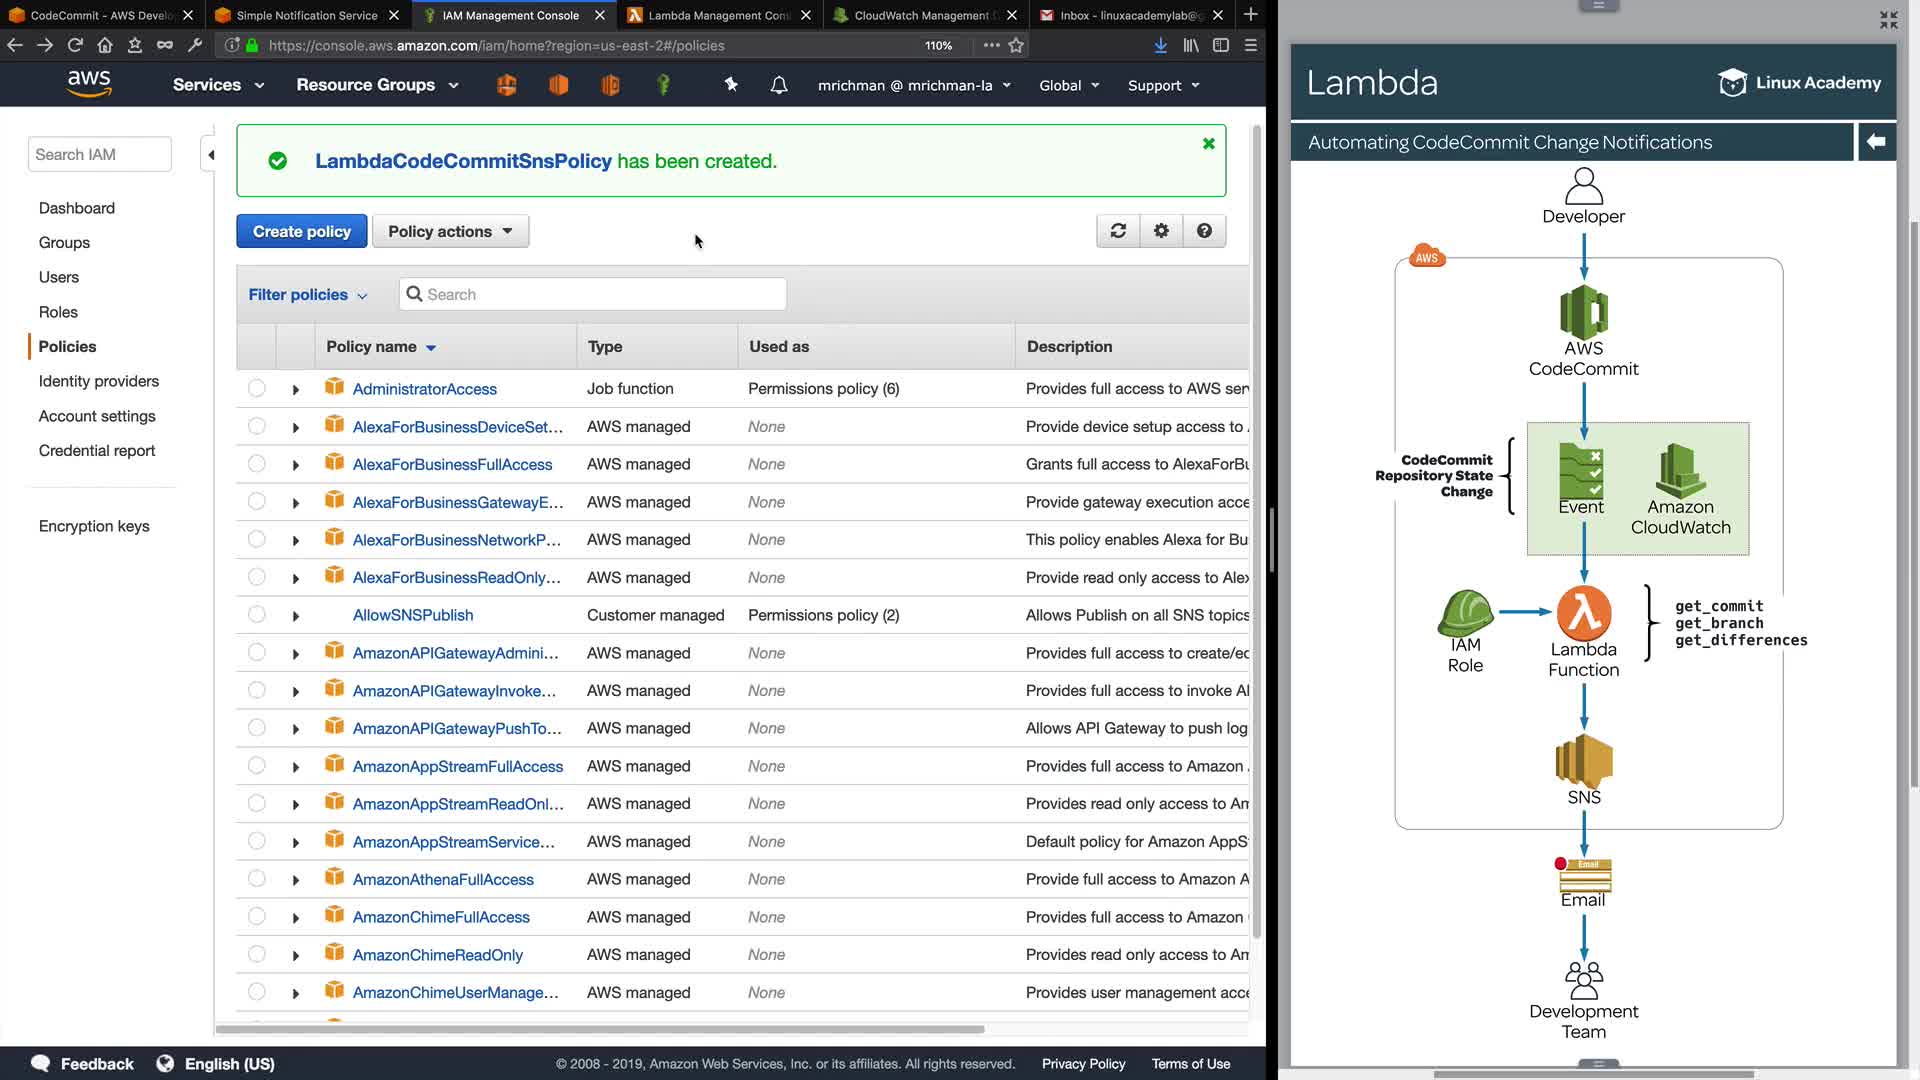This screenshot has width=1920, height=1080.
Task: Open the Services menu
Action: point(218,85)
